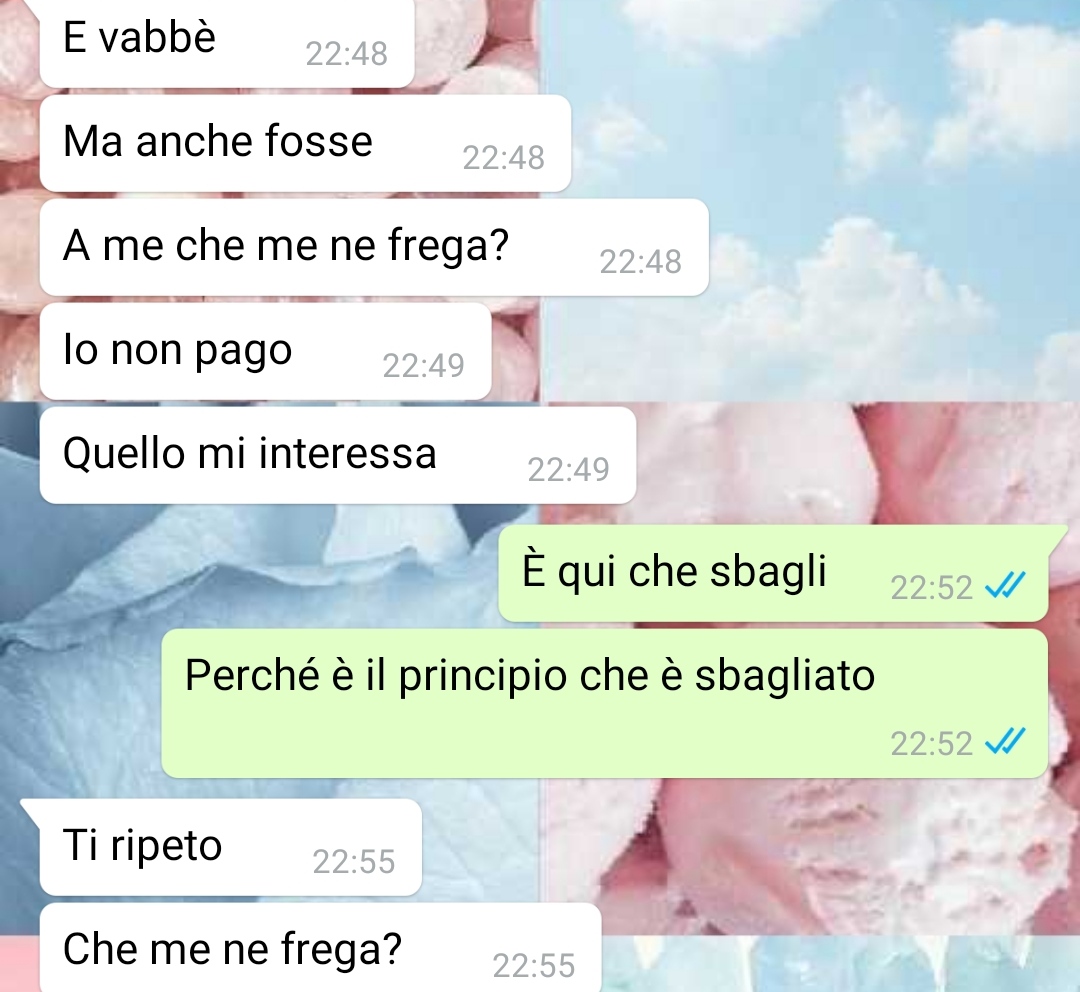Select the green "È qui che sbagli" bubble
The height and width of the screenshot is (992, 1080).
(773, 573)
